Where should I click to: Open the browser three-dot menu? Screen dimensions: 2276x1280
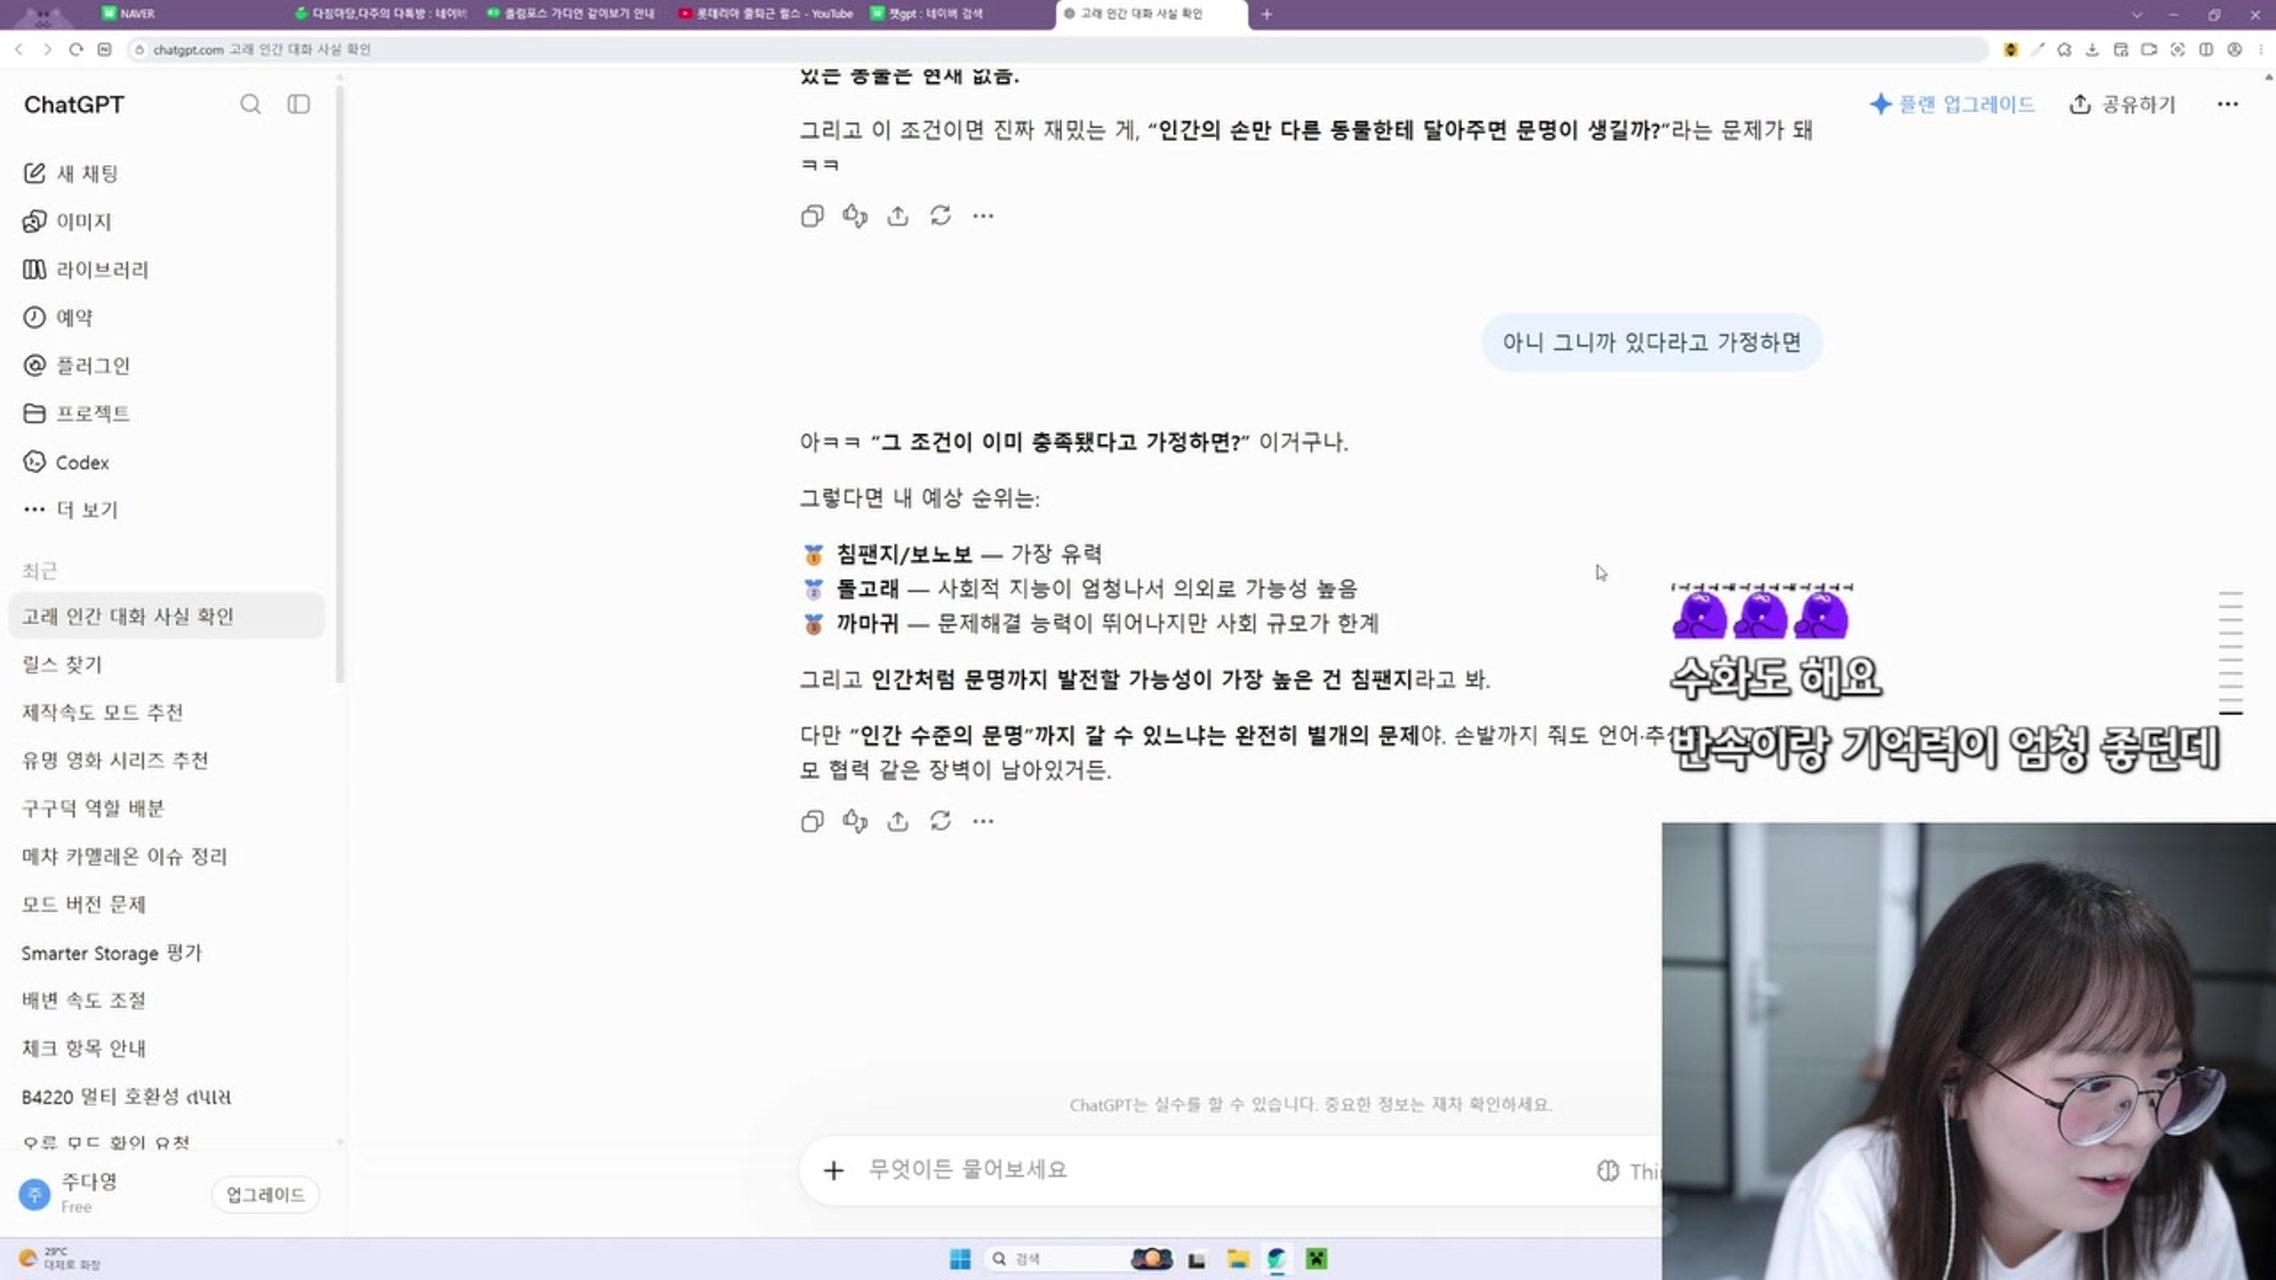pyautogui.click(x=2261, y=49)
